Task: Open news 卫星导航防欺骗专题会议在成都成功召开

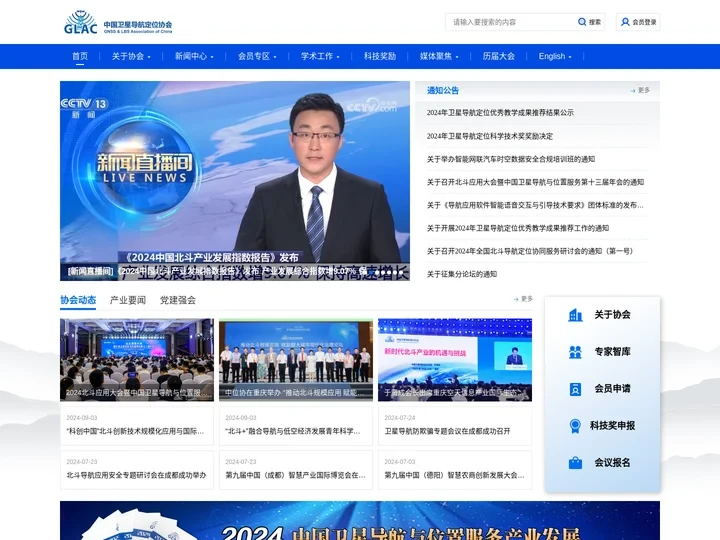Action: [x=447, y=431]
